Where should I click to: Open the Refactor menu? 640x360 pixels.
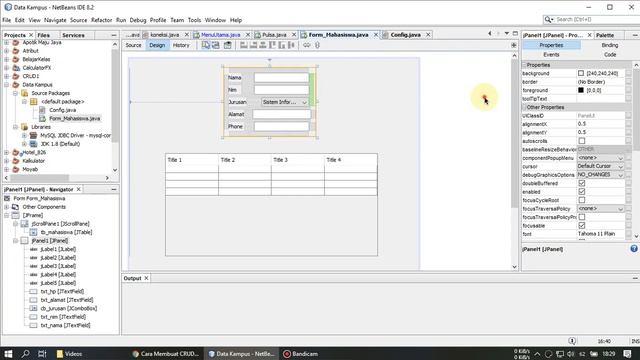(x=101, y=20)
